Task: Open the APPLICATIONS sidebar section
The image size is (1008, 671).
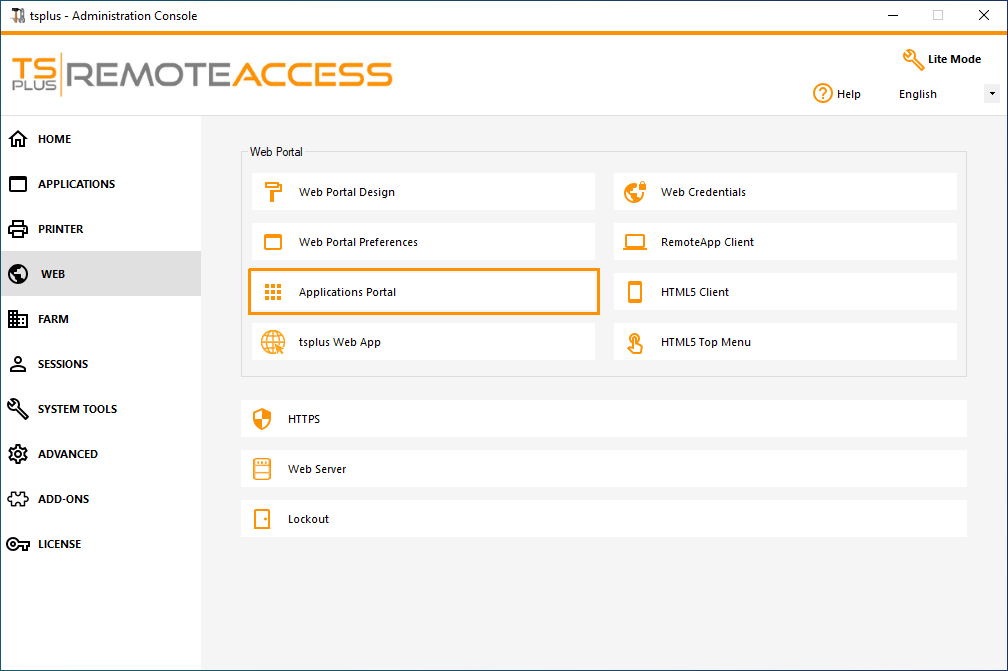Action: (75, 183)
